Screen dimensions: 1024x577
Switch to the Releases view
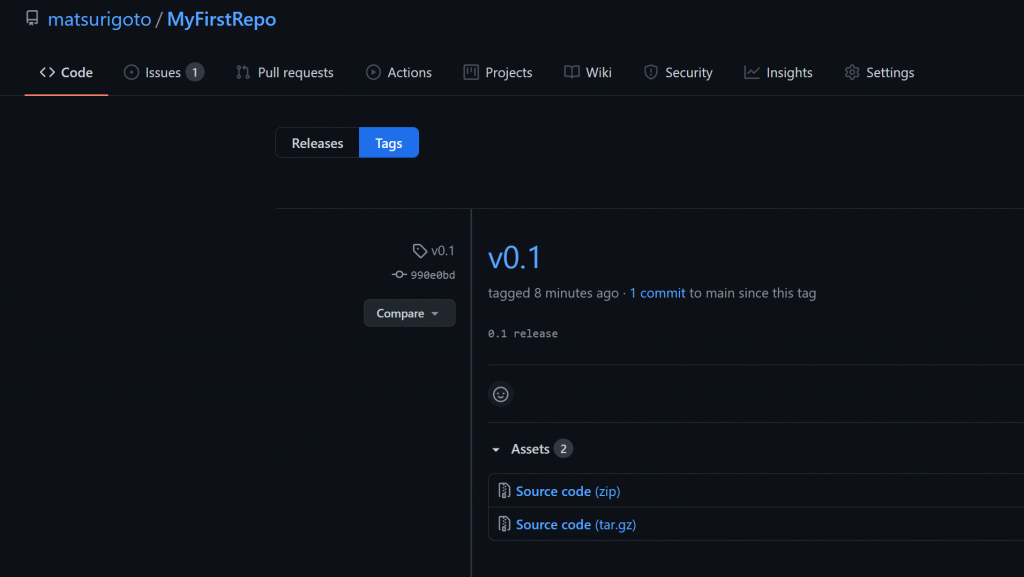pos(317,143)
